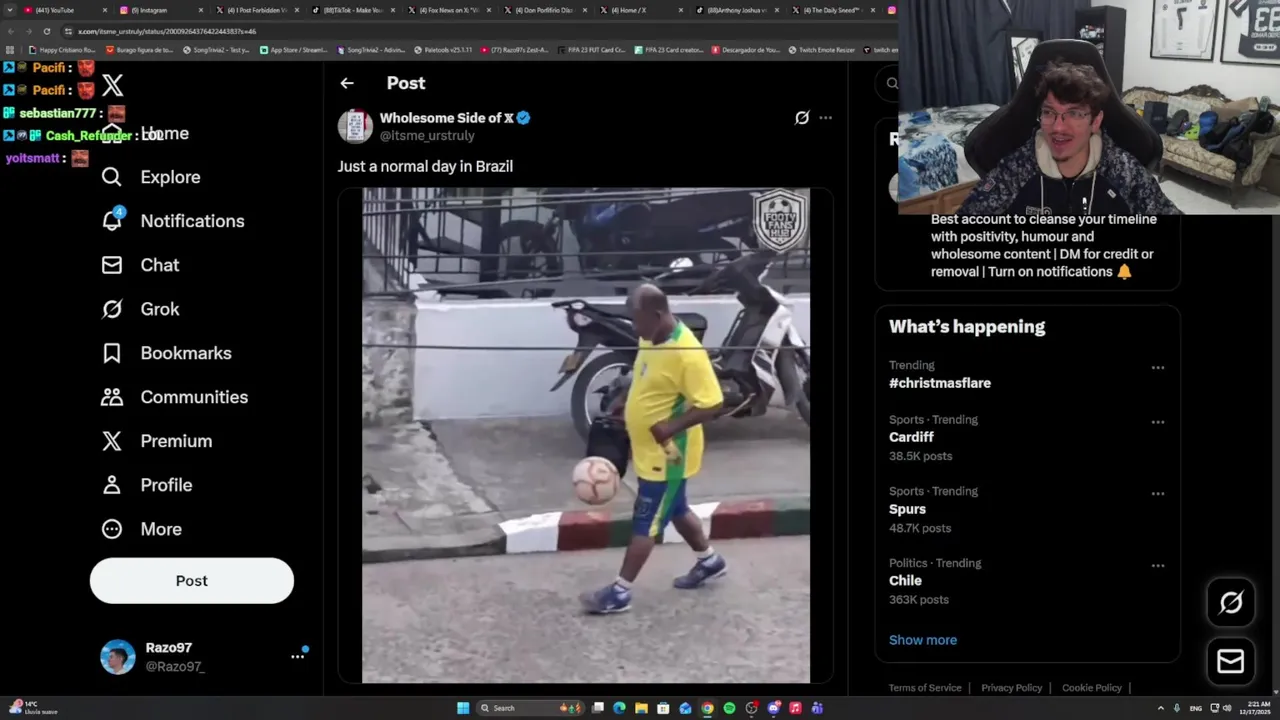The height and width of the screenshot is (720, 1280).
Task: Switch to The Daily Sneed tab
Action: [x=832, y=10]
